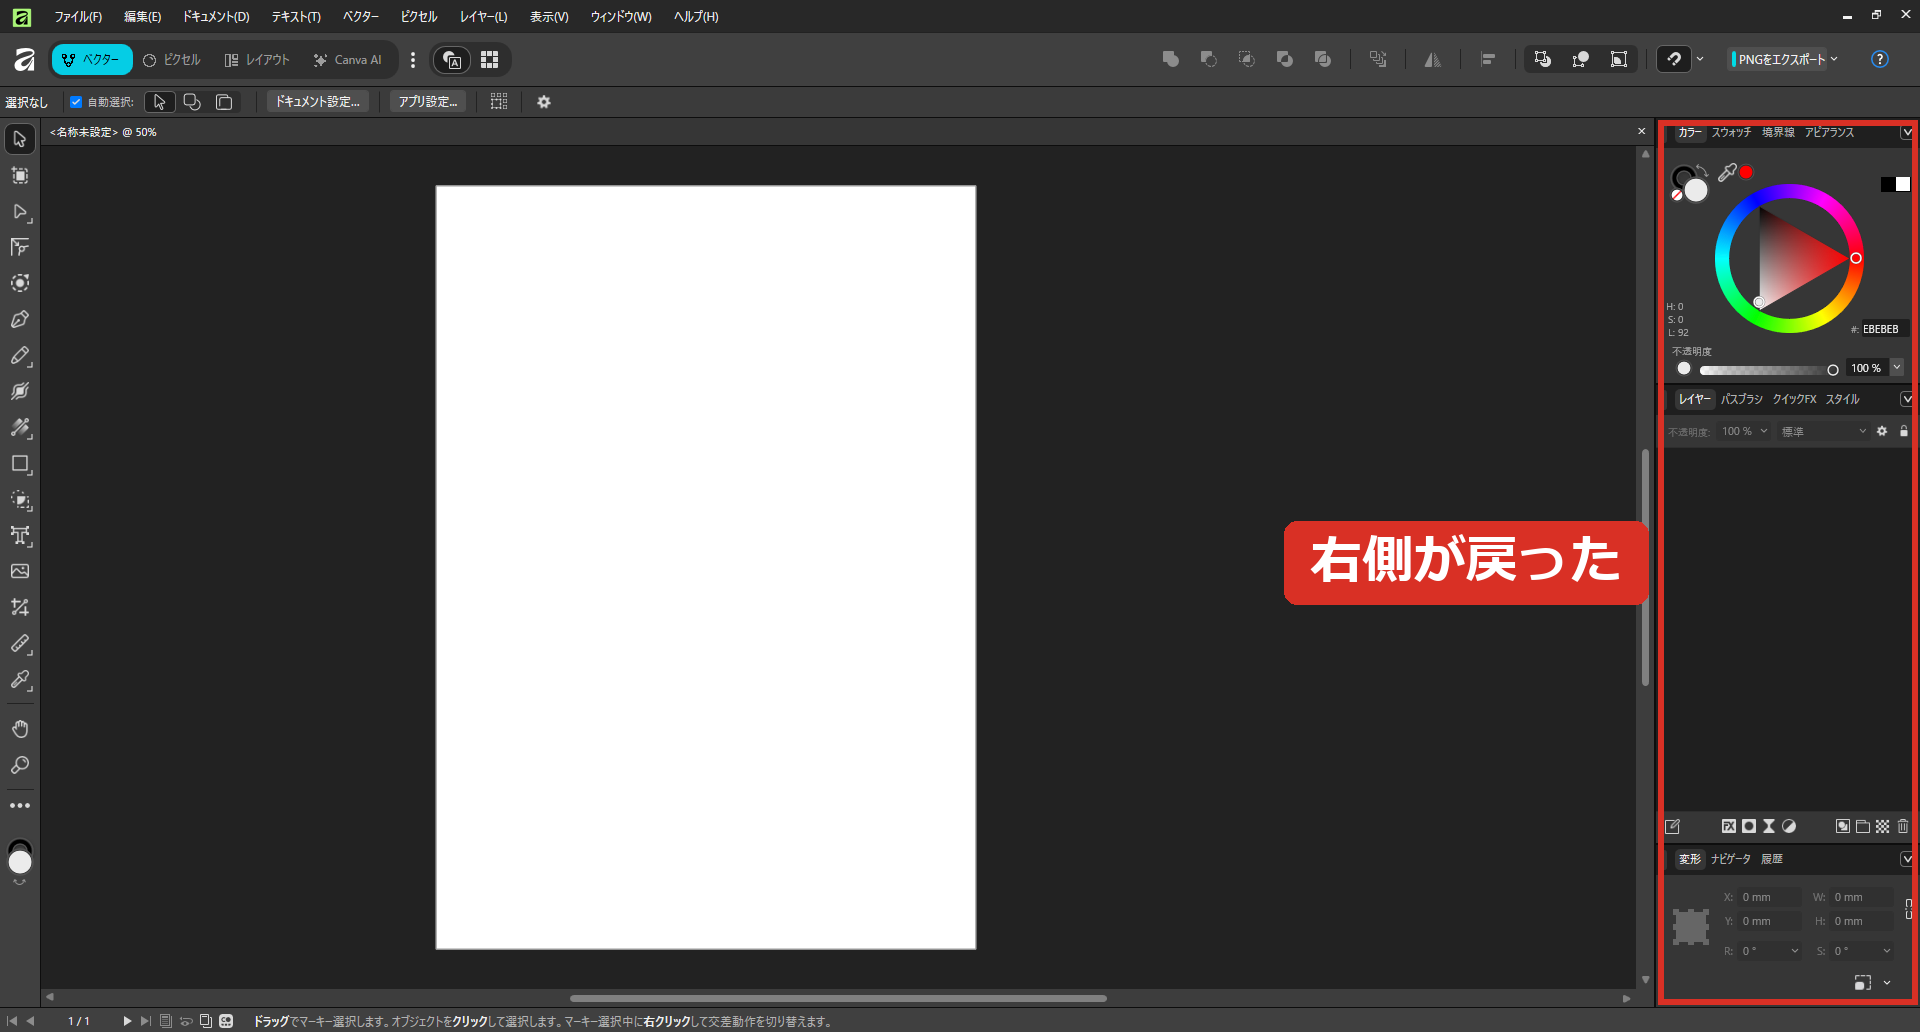Open help via the blue question mark icon
This screenshot has width=1920, height=1032.
pyautogui.click(x=1880, y=59)
